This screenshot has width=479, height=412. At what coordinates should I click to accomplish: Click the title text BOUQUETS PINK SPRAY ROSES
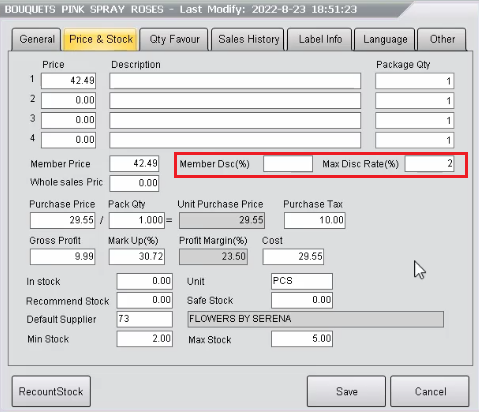pos(84,9)
